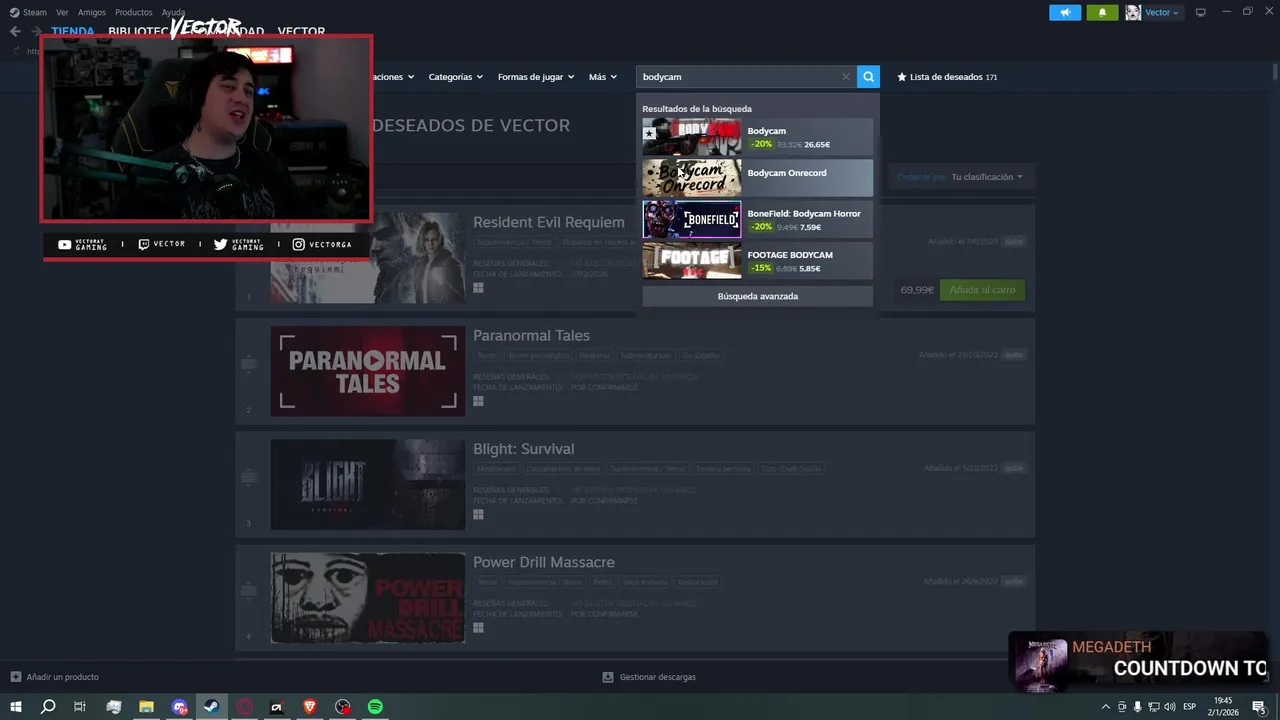Image resolution: width=1280 pixels, height=720 pixels.
Task: Click the Gestionar descargas download icon
Action: pyautogui.click(x=608, y=677)
